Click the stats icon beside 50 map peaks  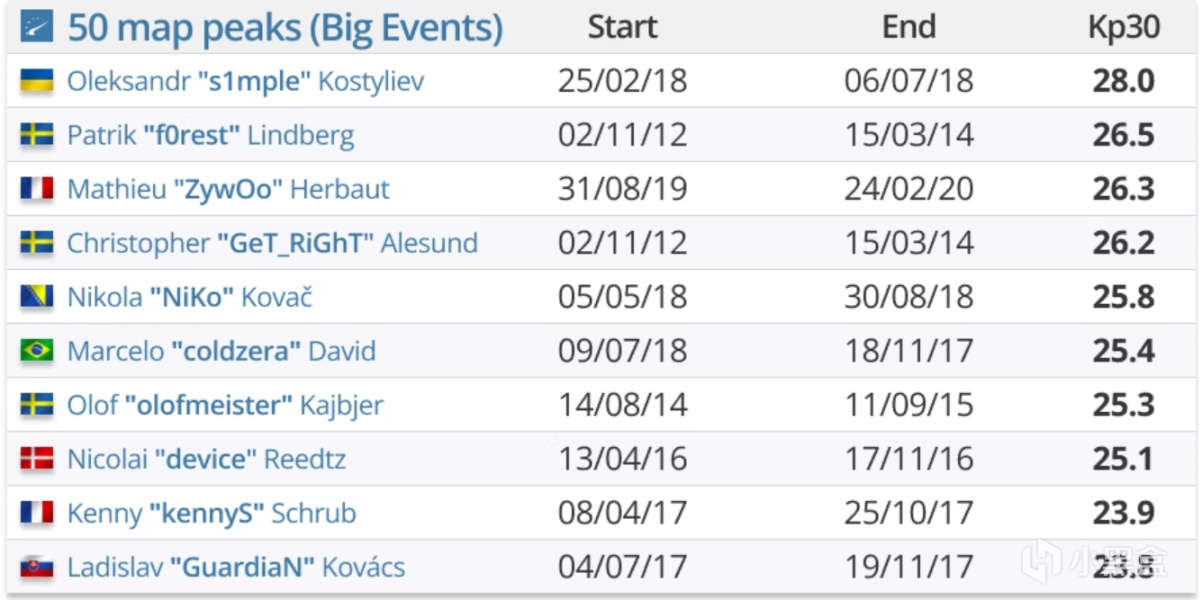click(38, 27)
